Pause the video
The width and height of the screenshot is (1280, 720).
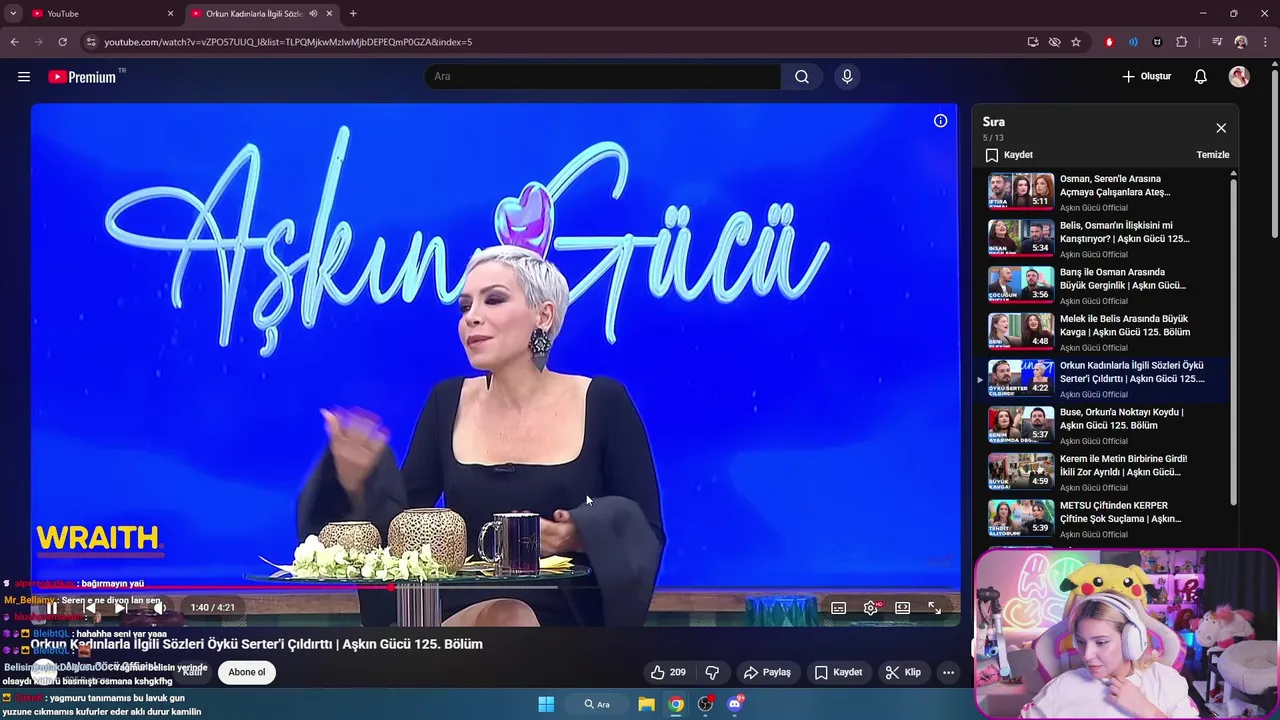pyautogui.click(x=52, y=607)
